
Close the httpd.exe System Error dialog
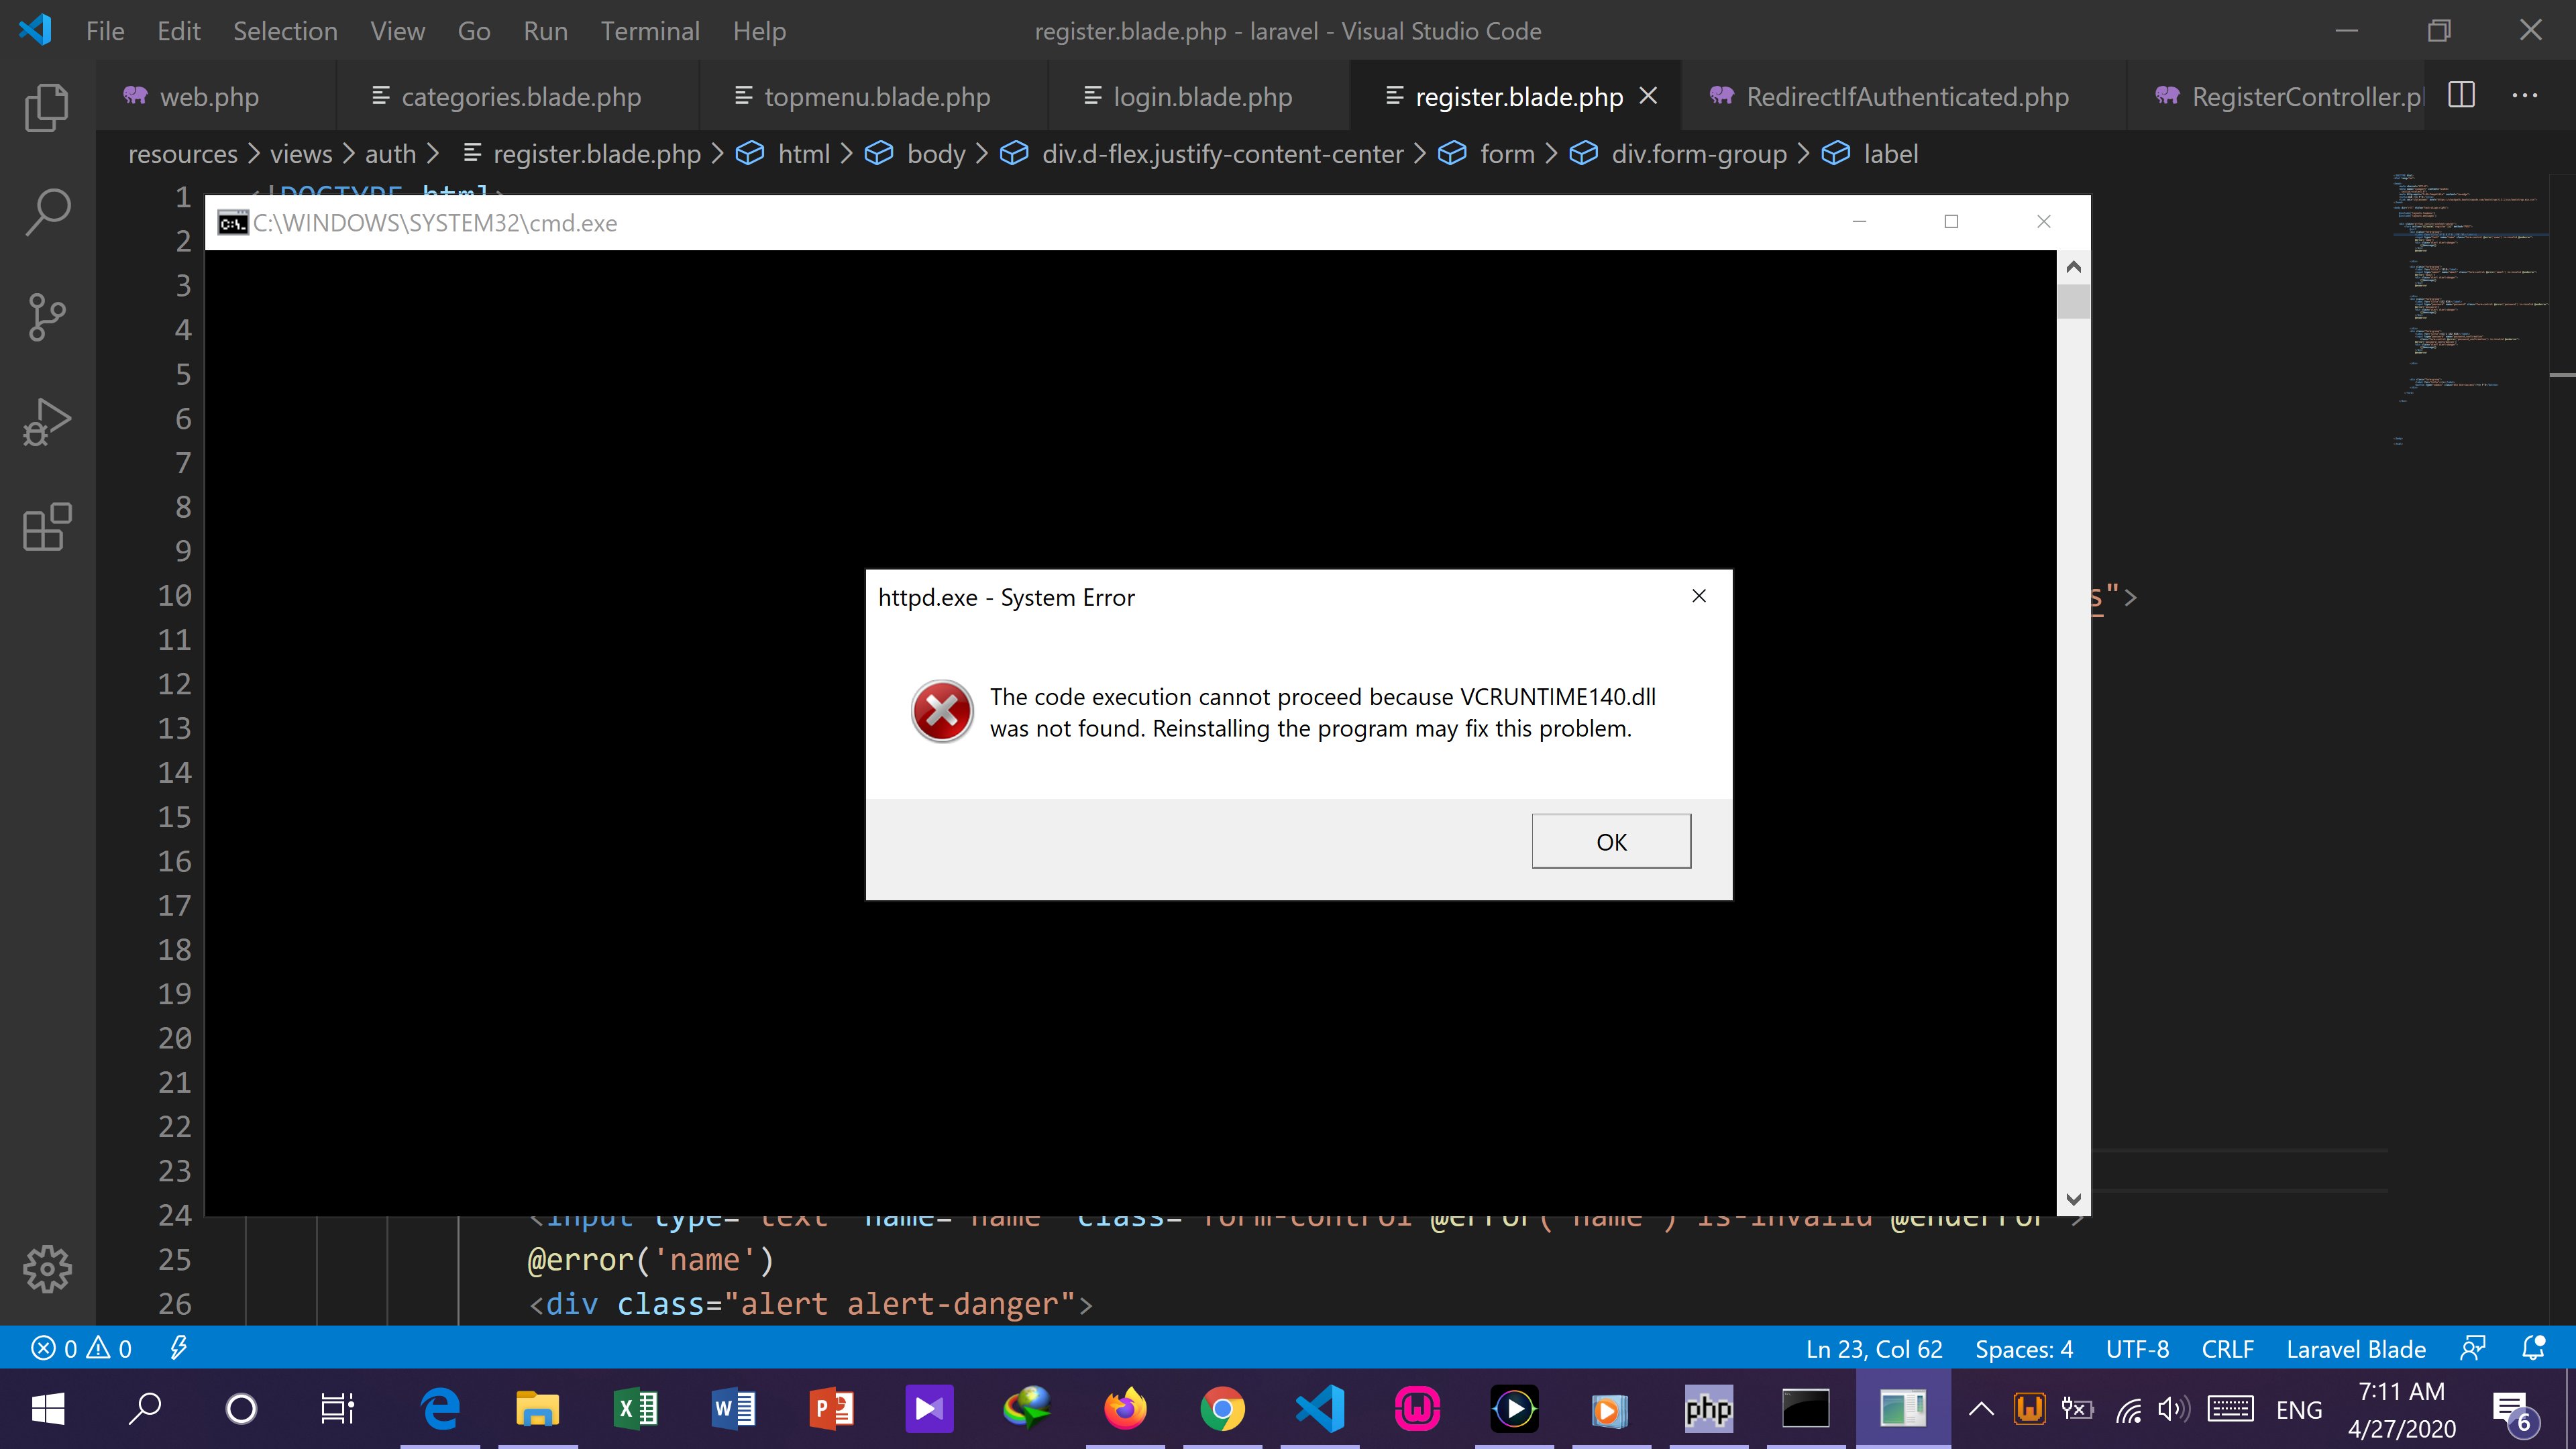tap(1699, 596)
